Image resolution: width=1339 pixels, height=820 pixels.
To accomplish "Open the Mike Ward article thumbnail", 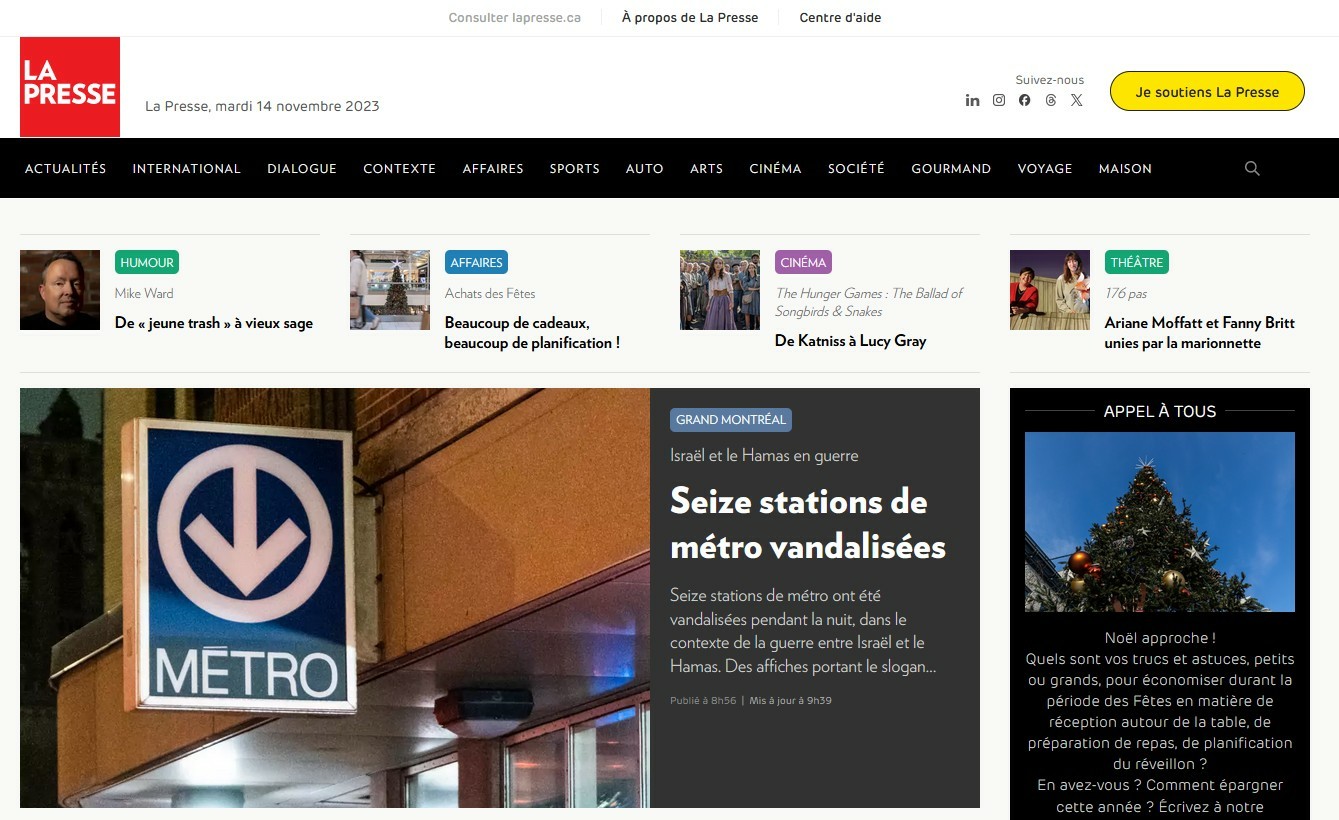I will point(60,290).
